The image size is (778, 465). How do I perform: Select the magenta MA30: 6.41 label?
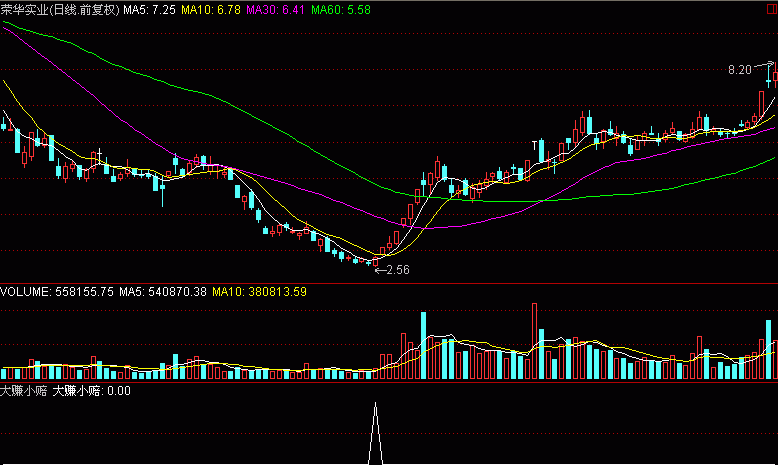coord(275,10)
